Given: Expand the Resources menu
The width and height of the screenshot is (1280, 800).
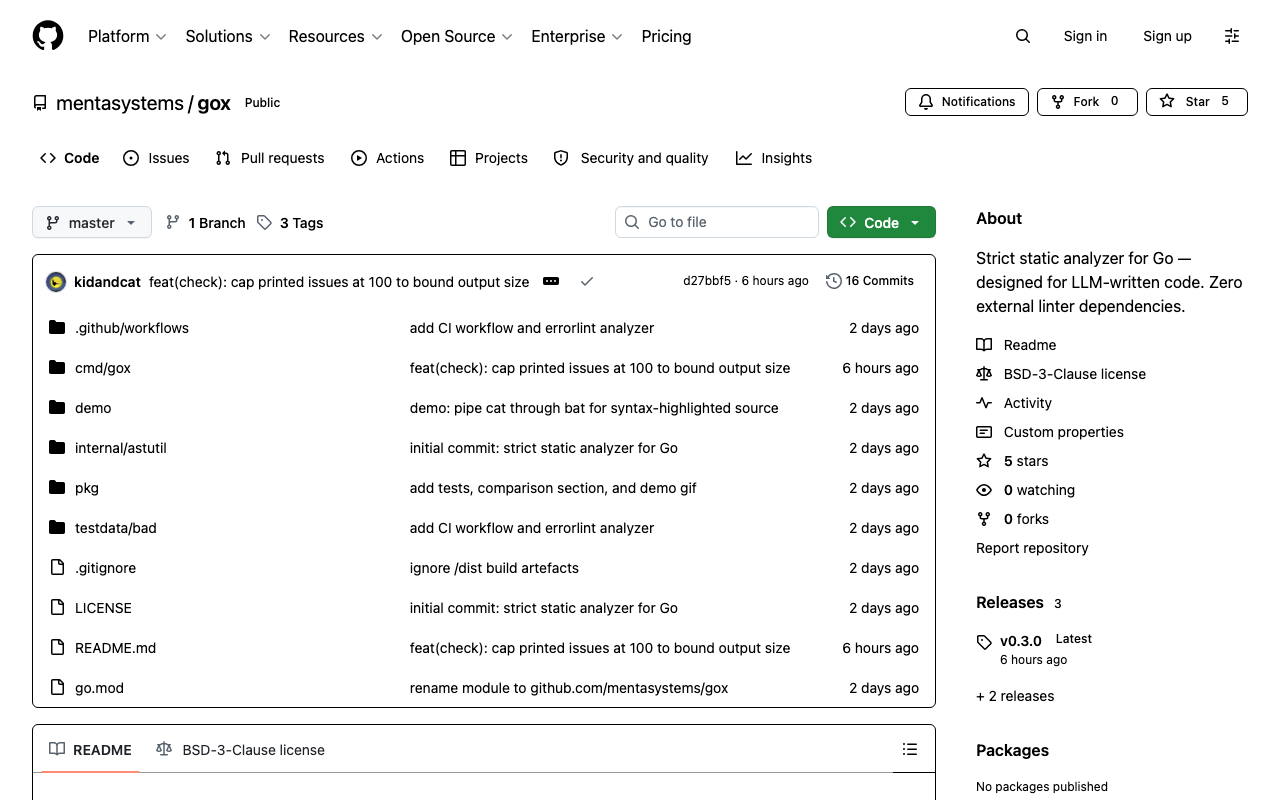Looking at the screenshot, I should (335, 36).
